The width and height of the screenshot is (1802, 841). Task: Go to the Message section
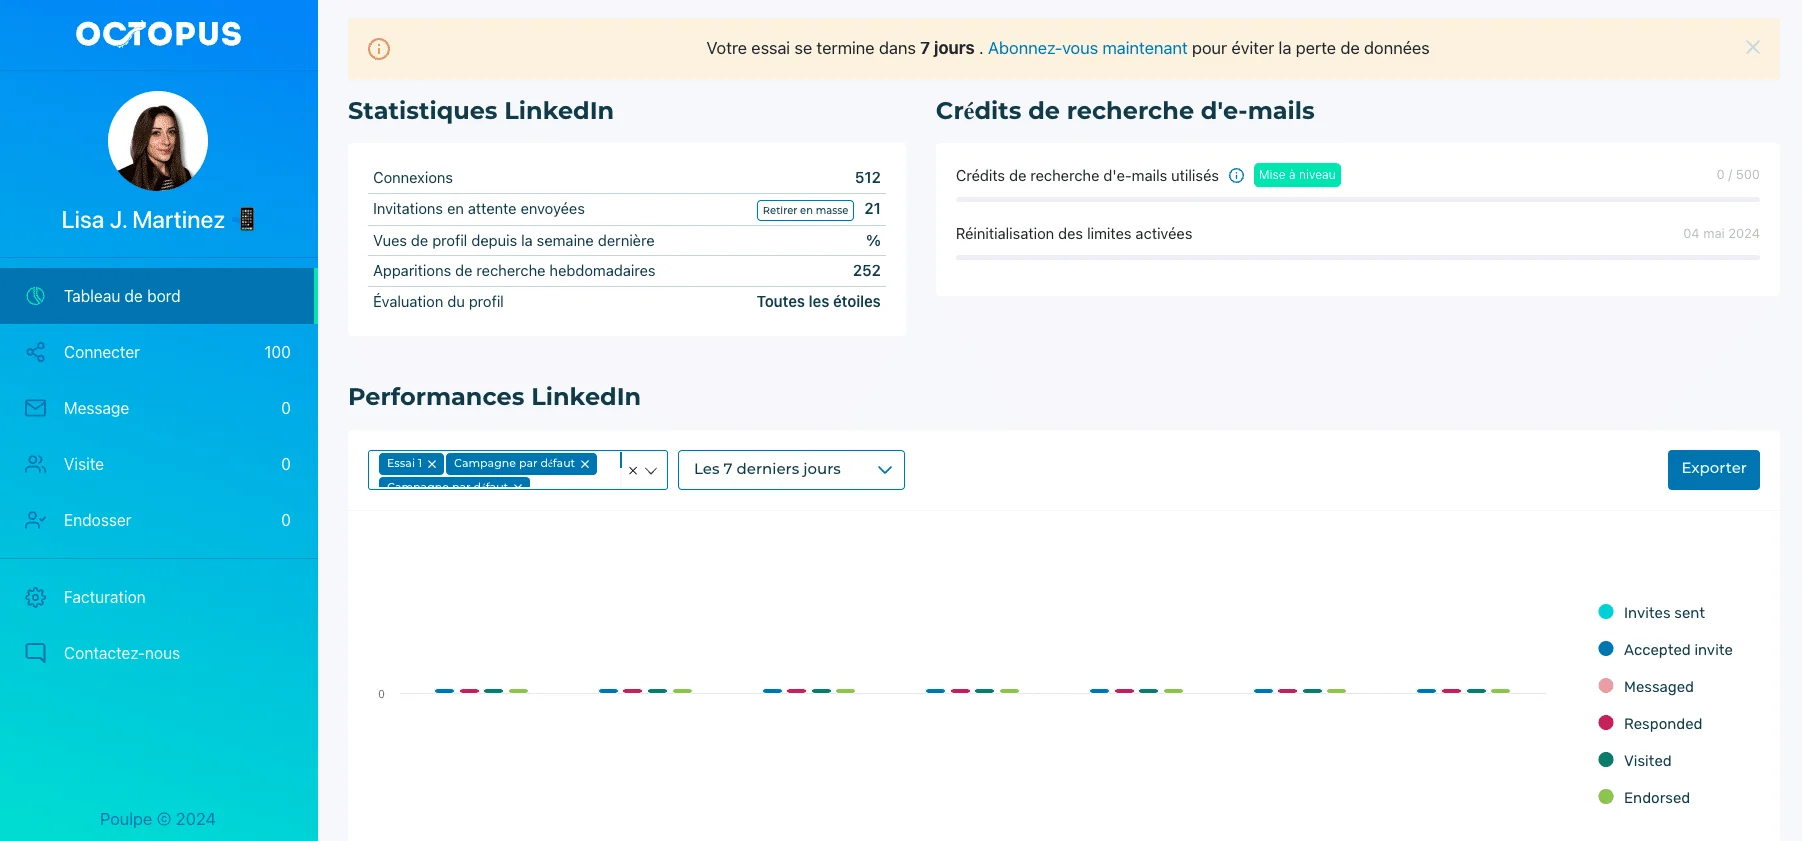tap(158, 408)
